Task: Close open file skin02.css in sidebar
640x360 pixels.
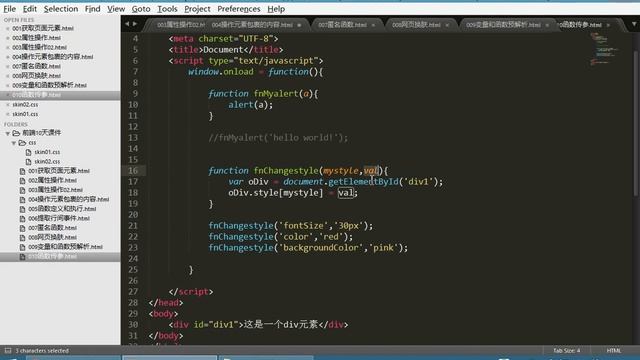Action: [7, 104]
